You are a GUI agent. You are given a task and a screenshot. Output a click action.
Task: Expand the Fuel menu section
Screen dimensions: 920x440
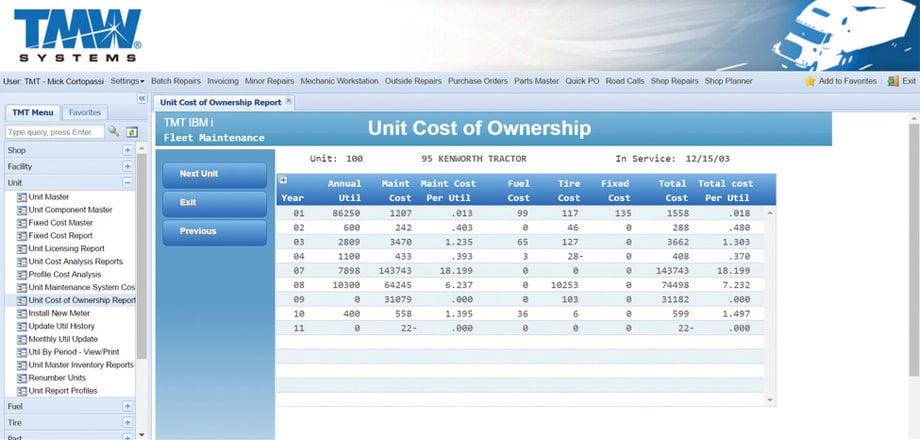127,406
